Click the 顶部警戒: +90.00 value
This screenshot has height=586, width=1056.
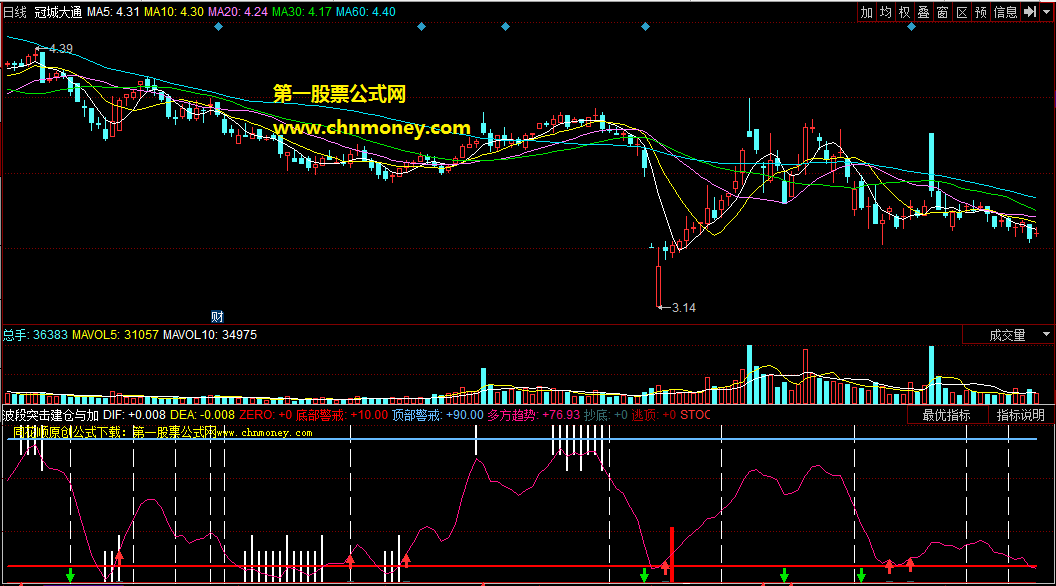pos(438,415)
